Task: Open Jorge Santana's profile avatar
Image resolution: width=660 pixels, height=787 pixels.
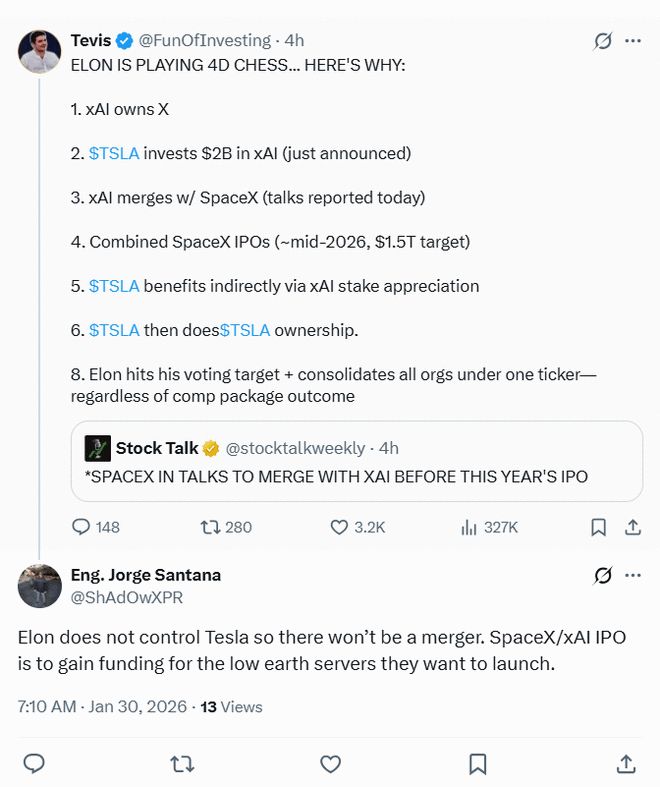Action: pos(39,586)
